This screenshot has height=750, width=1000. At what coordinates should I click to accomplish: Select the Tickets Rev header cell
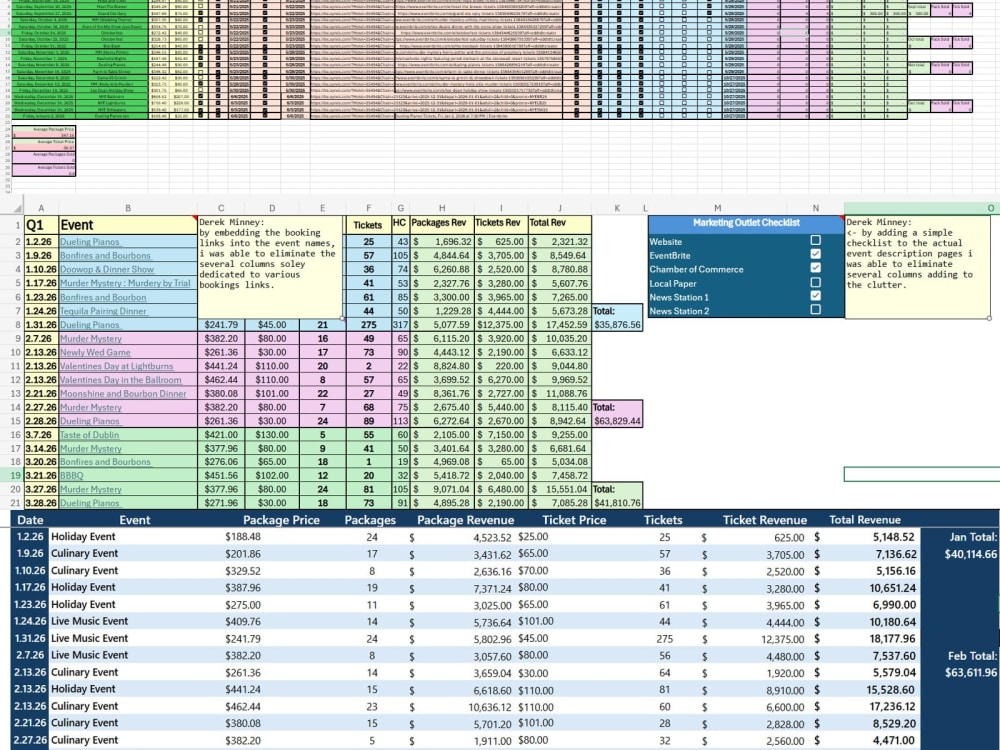(501, 225)
